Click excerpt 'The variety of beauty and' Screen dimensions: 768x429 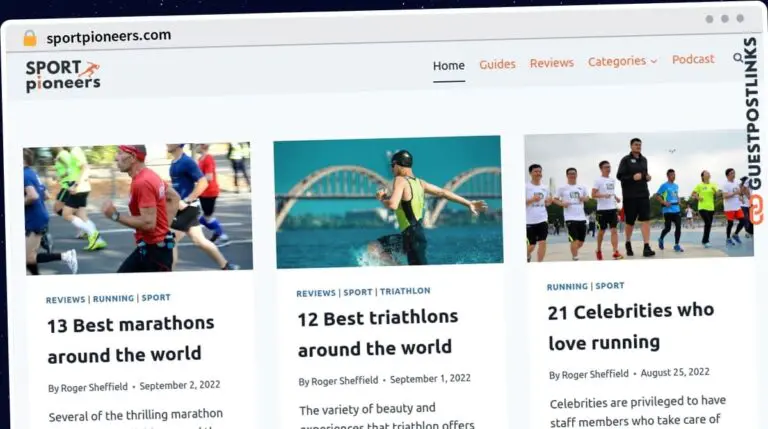pyautogui.click(x=367, y=409)
